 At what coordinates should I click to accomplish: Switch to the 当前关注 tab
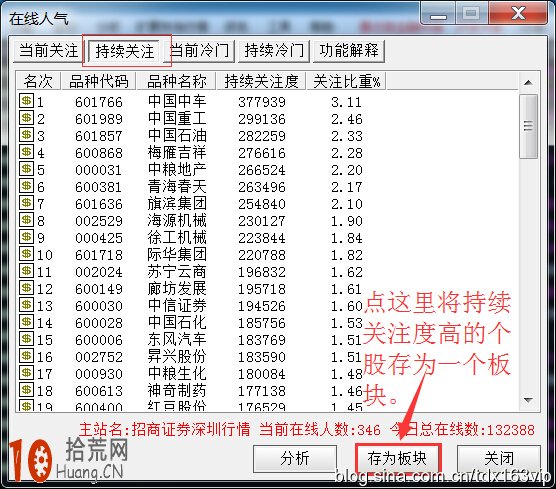pos(48,51)
